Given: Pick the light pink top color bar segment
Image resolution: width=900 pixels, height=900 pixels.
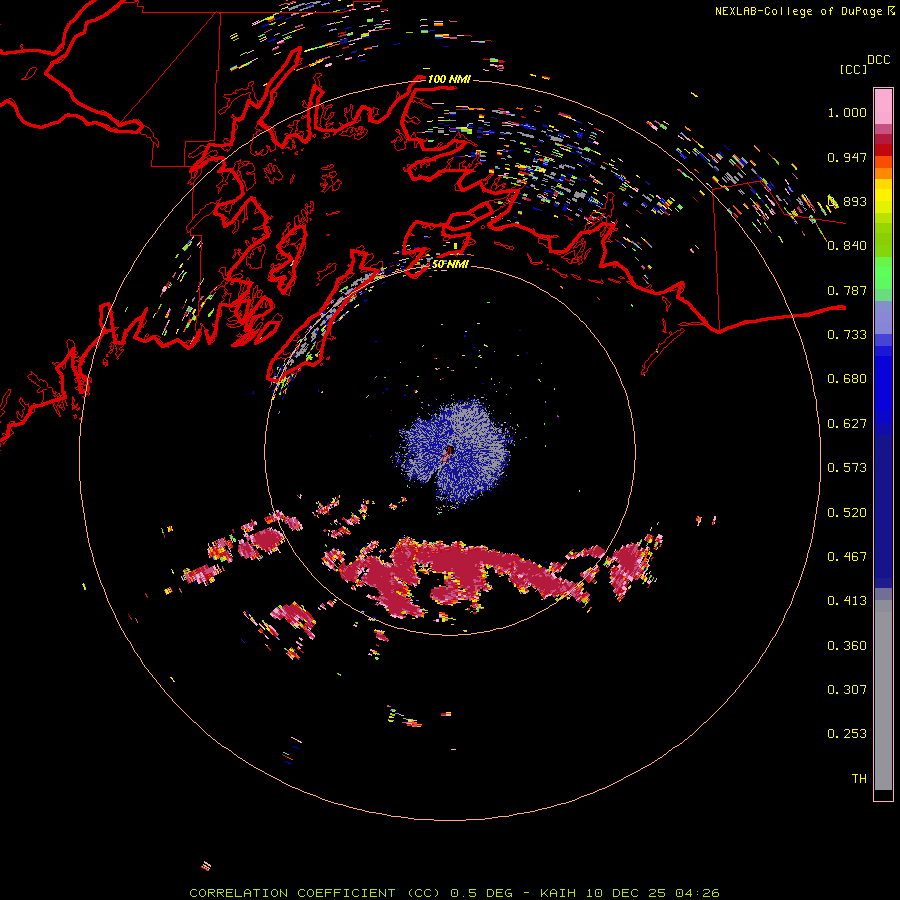Looking at the screenshot, I should (883, 106).
